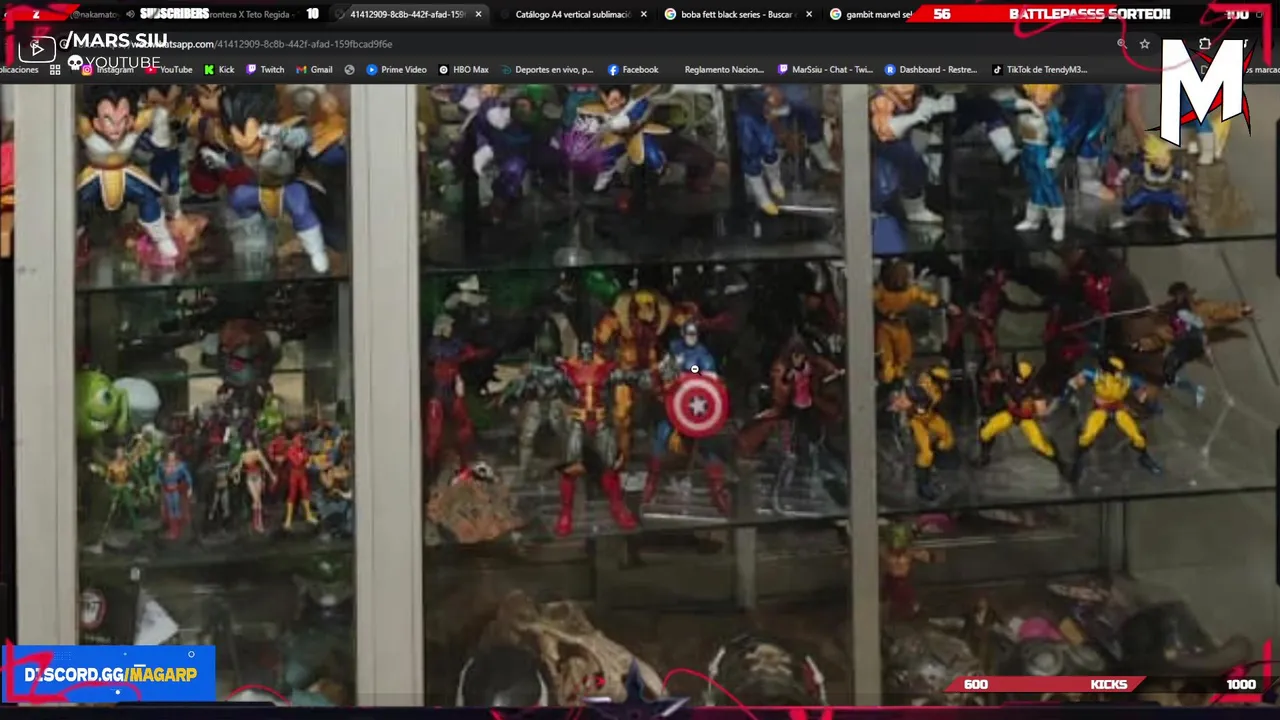Open the Kick bookmark

[219, 70]
